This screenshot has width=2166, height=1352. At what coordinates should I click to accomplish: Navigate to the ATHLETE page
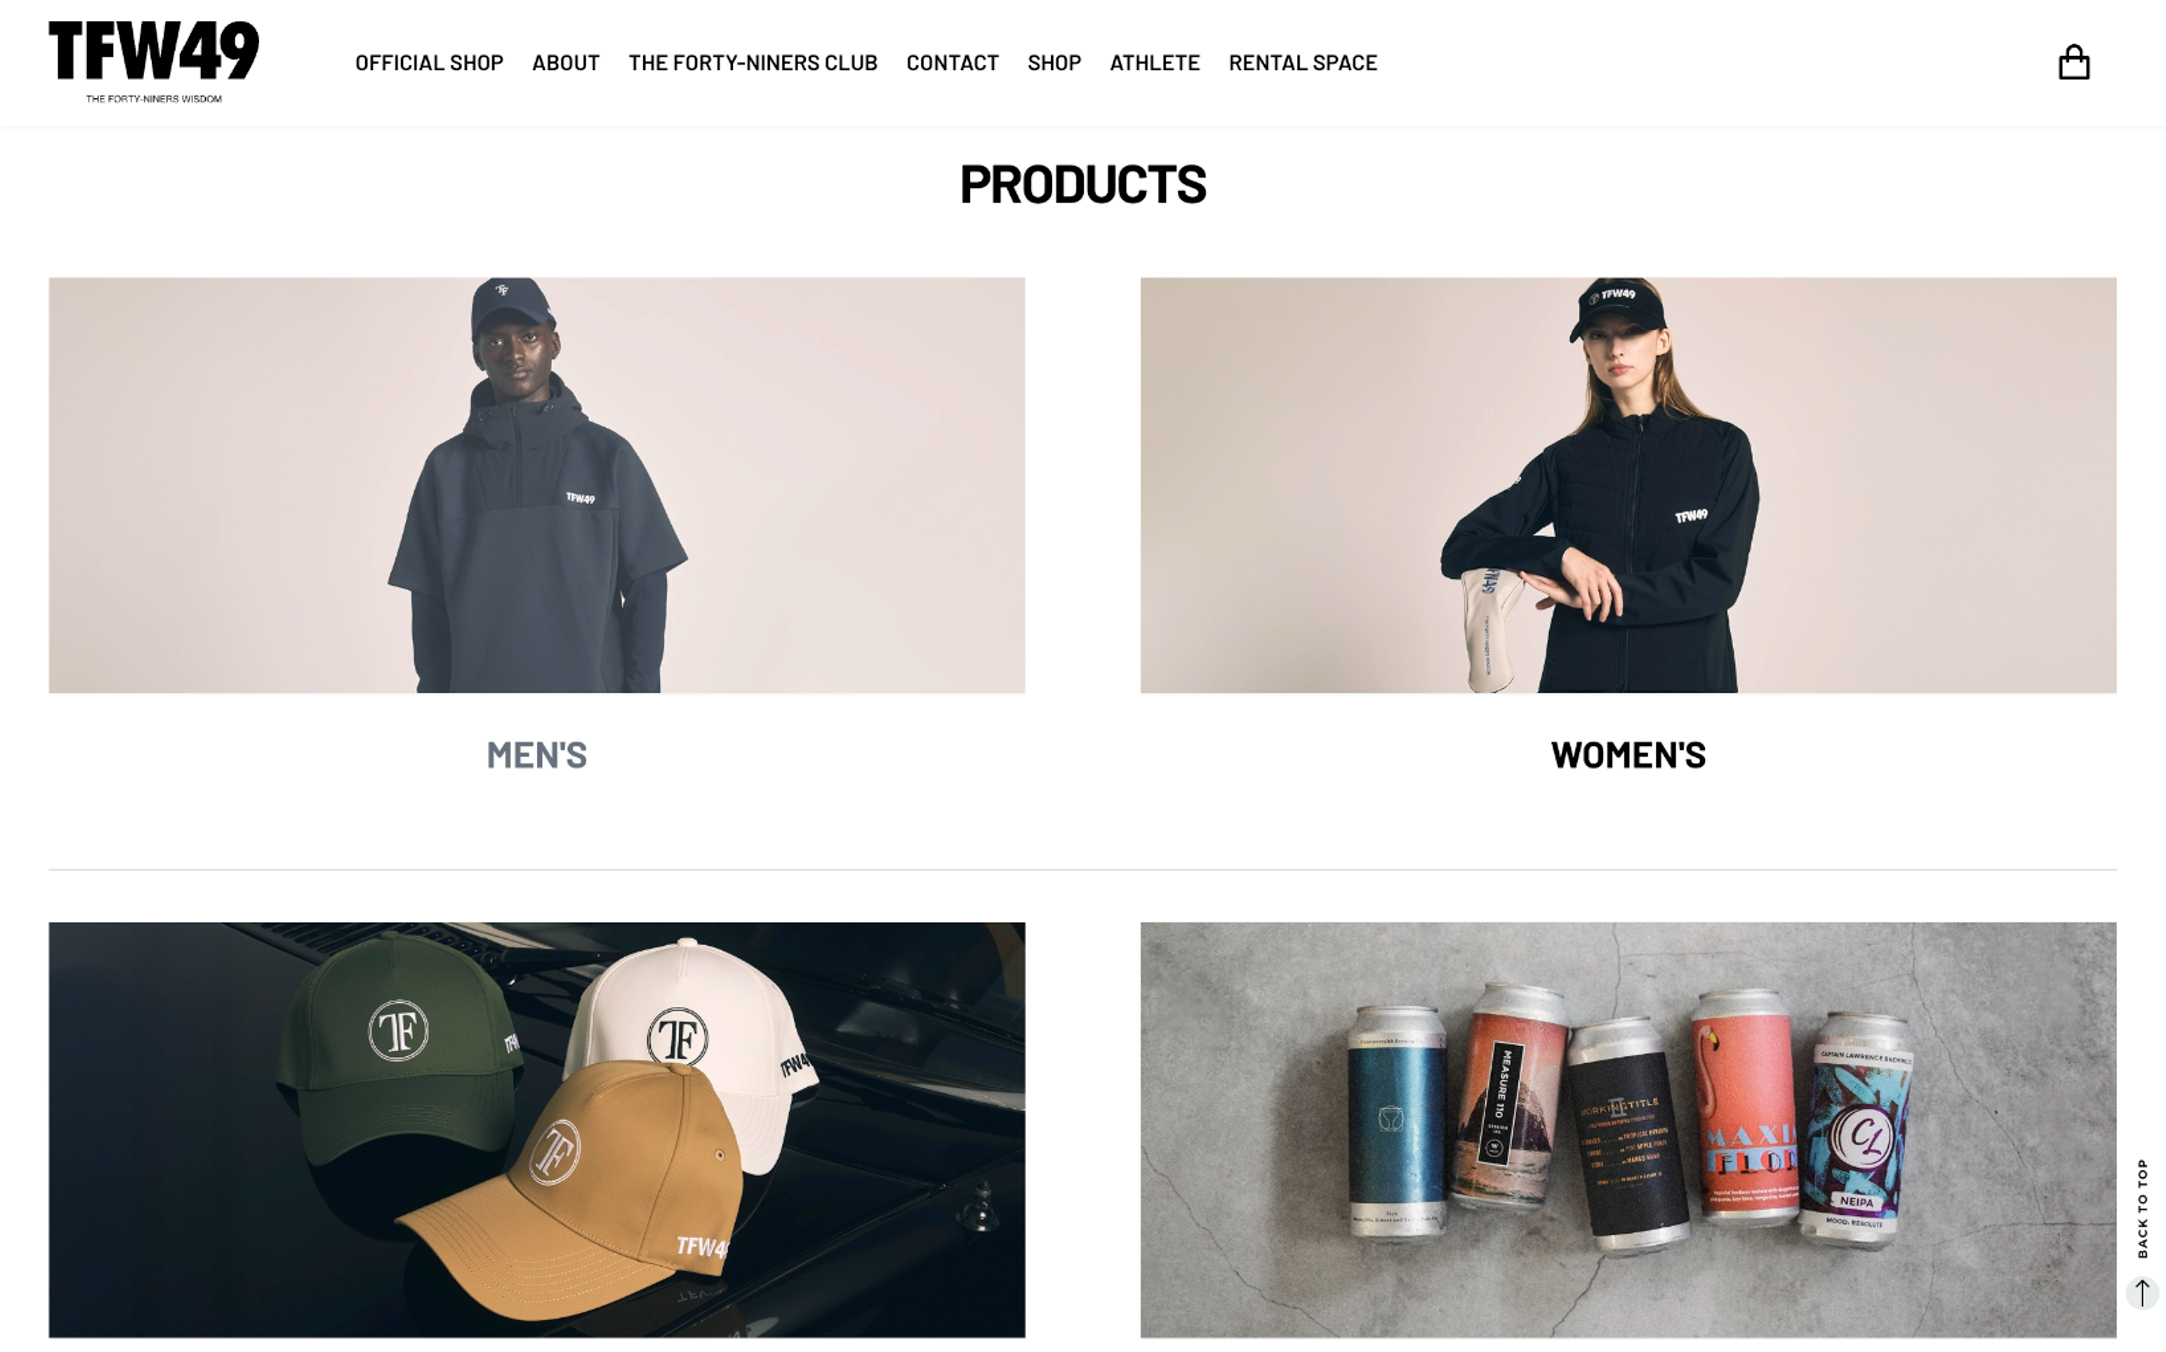(1154, 63)
